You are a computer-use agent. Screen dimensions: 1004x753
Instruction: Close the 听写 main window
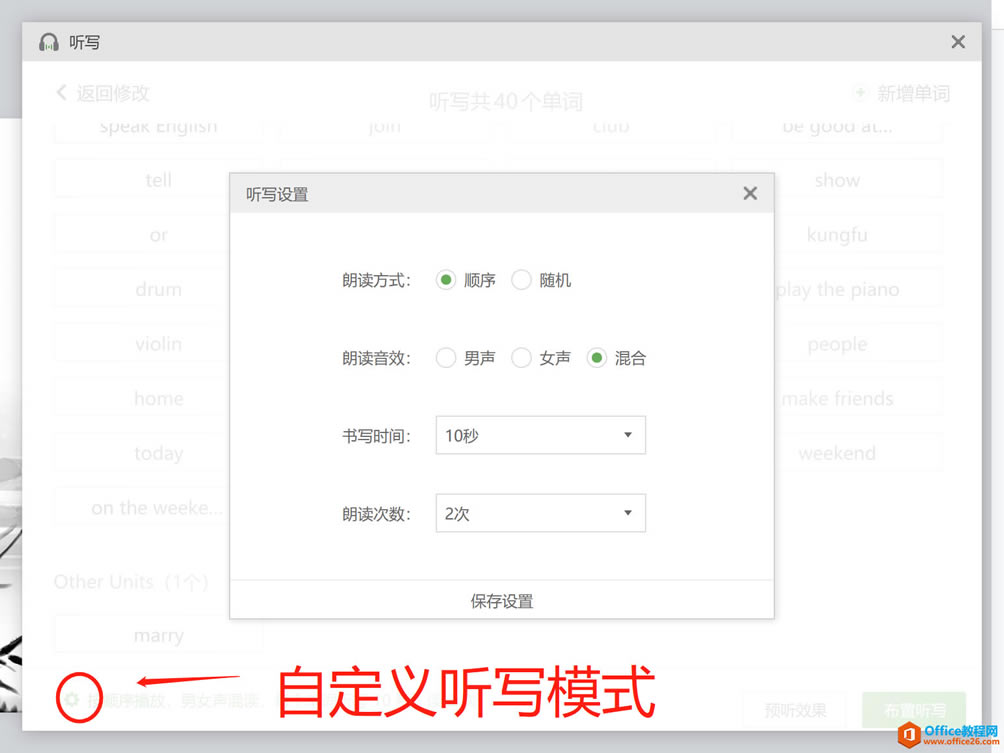click(958, 42)
